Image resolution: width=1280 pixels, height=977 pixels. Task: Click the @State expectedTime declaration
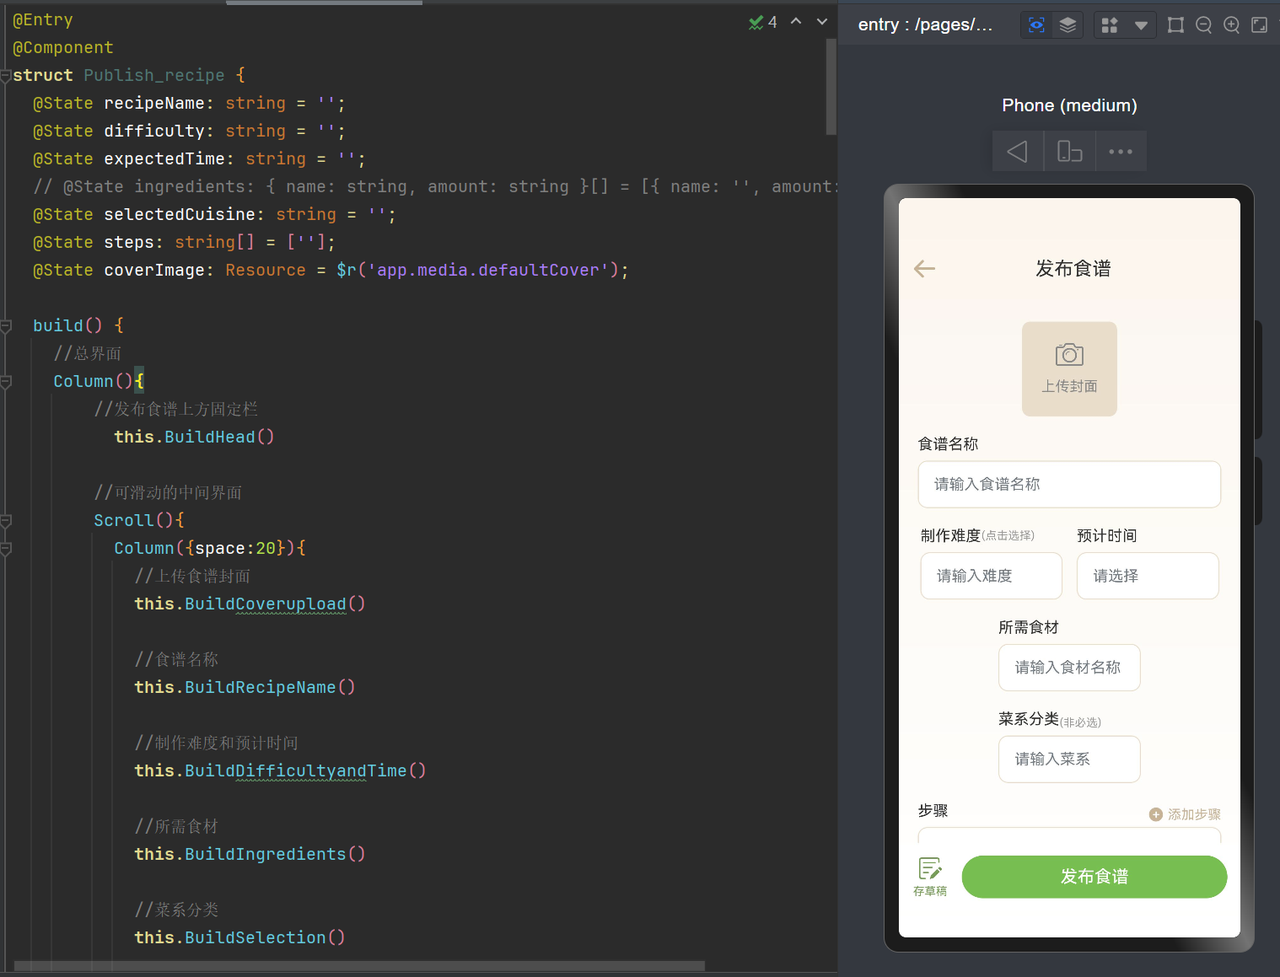pos(199,159)
